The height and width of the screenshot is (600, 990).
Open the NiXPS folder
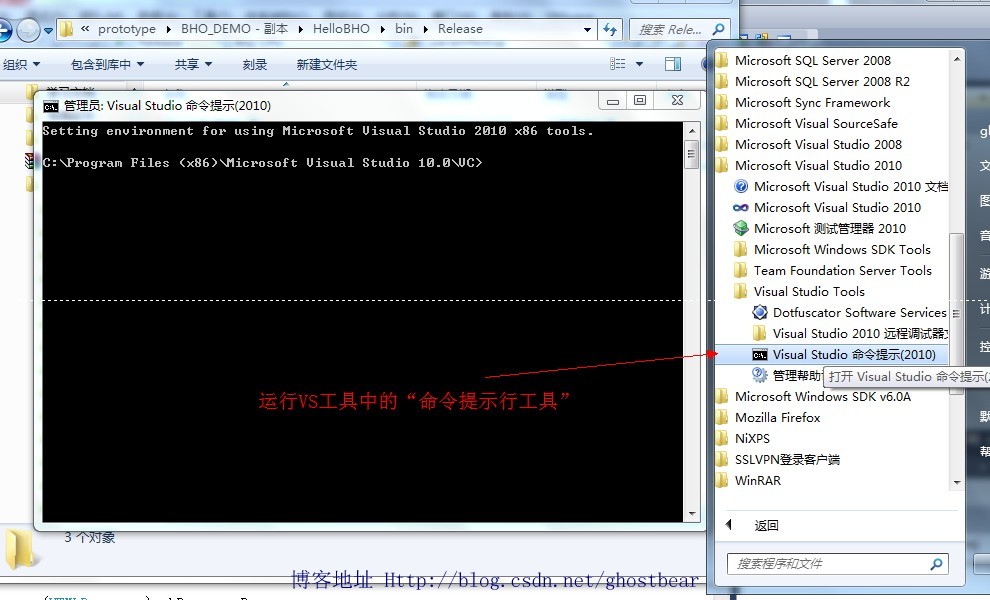[743, 438]
